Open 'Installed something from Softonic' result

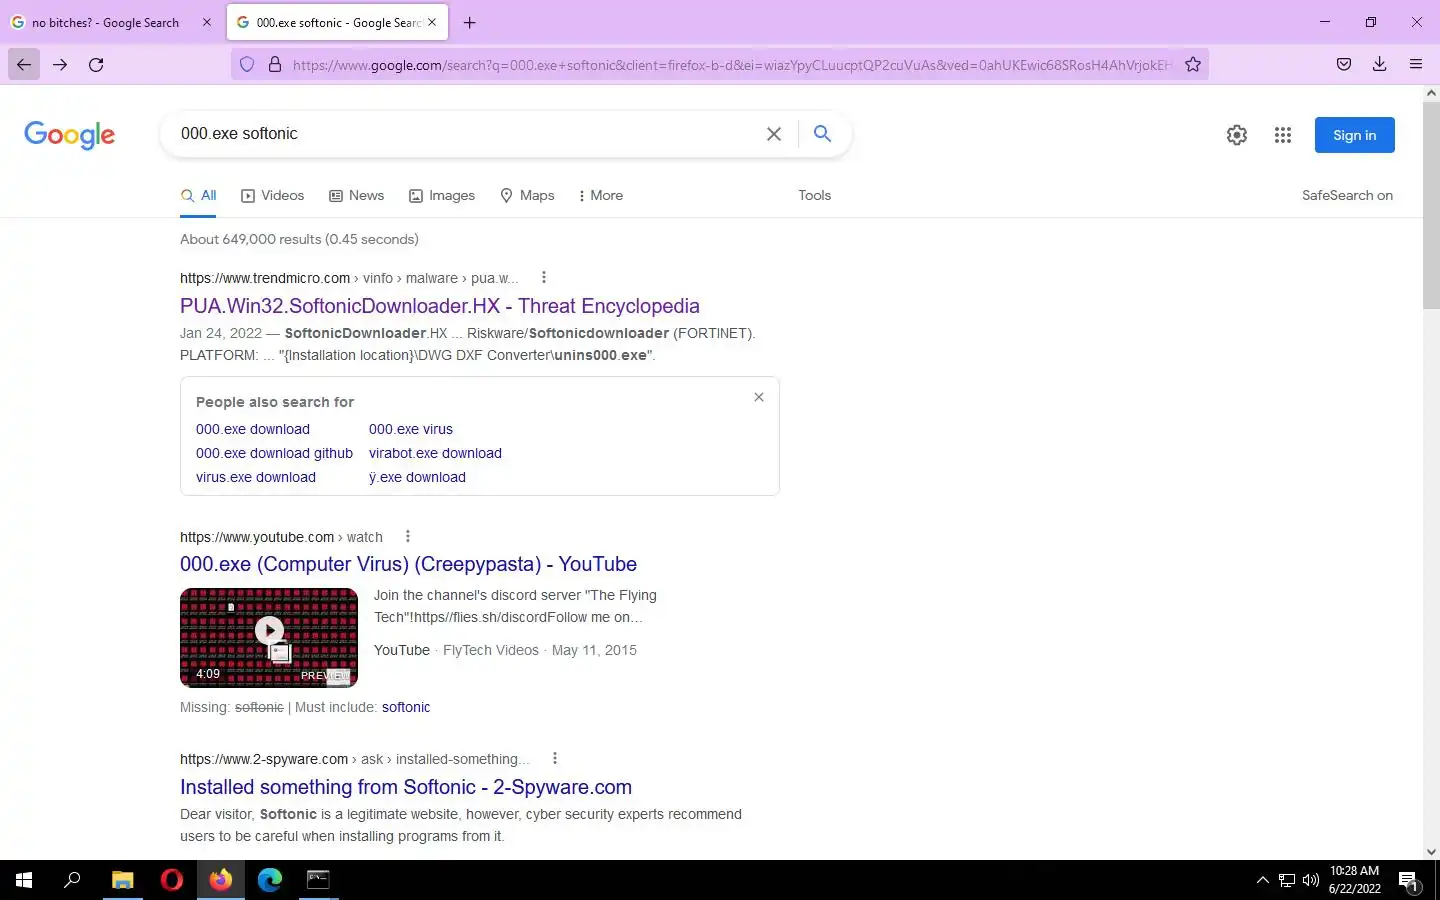406,787
